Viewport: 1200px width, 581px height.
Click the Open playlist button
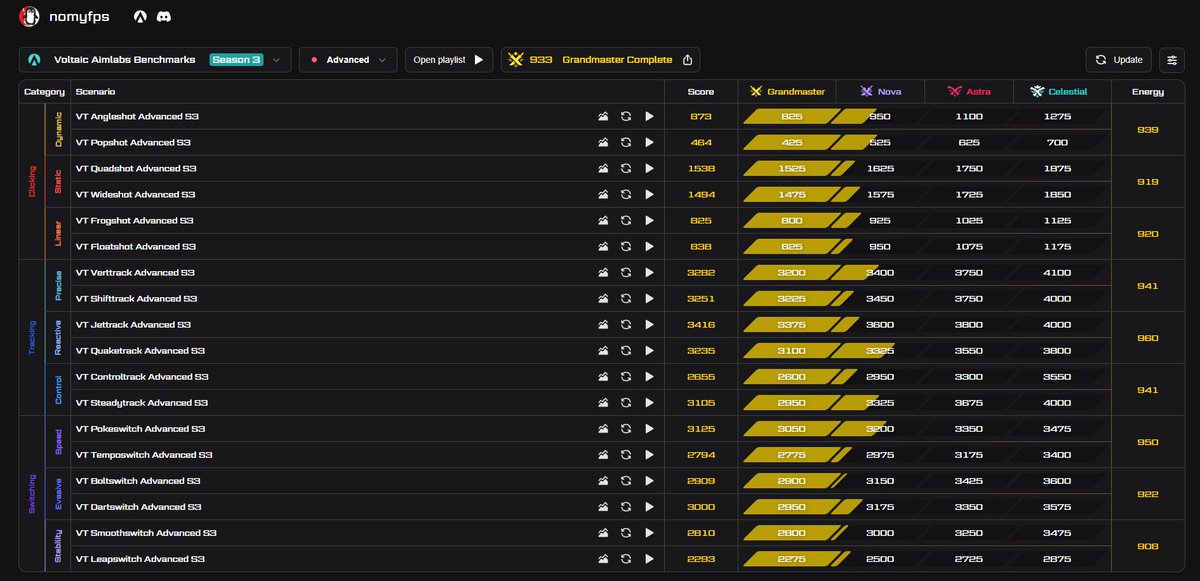449,60
